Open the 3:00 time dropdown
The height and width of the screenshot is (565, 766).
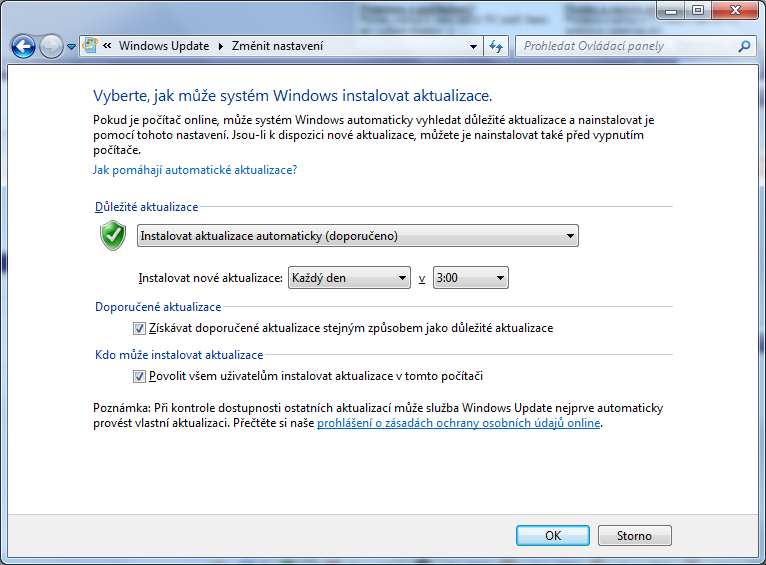(x=470, y=278)
